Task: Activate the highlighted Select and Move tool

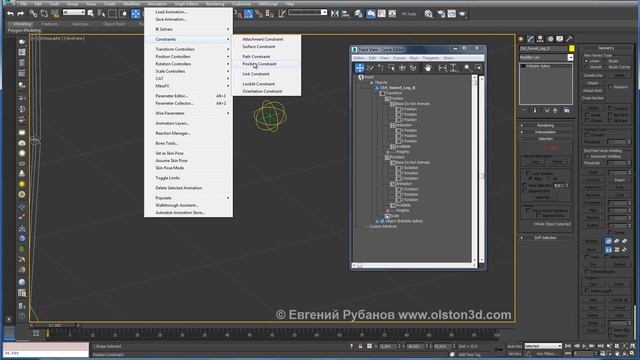Action: (x=136, y=14)
